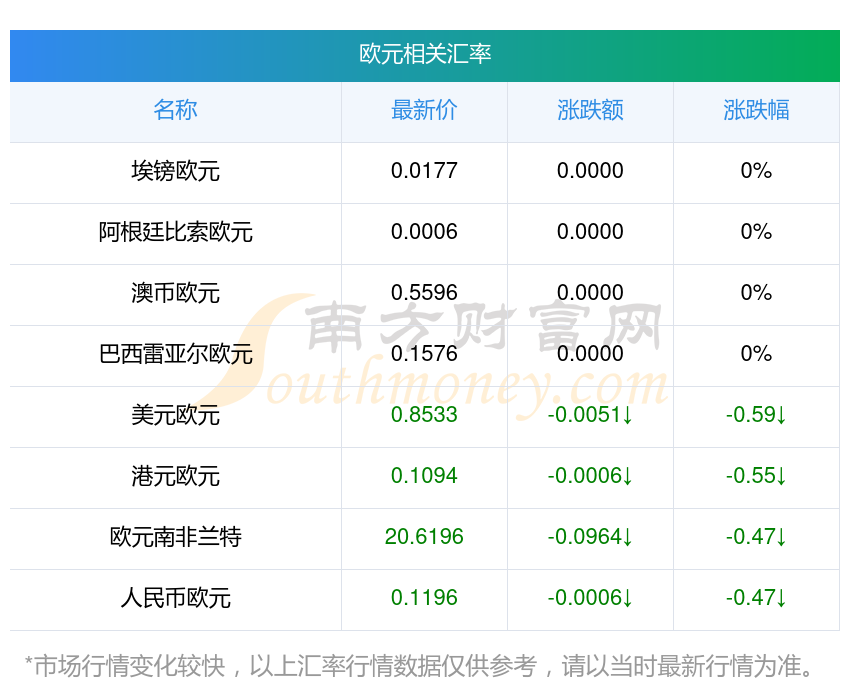This screenshot has width=850, height=698.
Task: Click the 0.5596 latest price value
Action: pos(424,293)
